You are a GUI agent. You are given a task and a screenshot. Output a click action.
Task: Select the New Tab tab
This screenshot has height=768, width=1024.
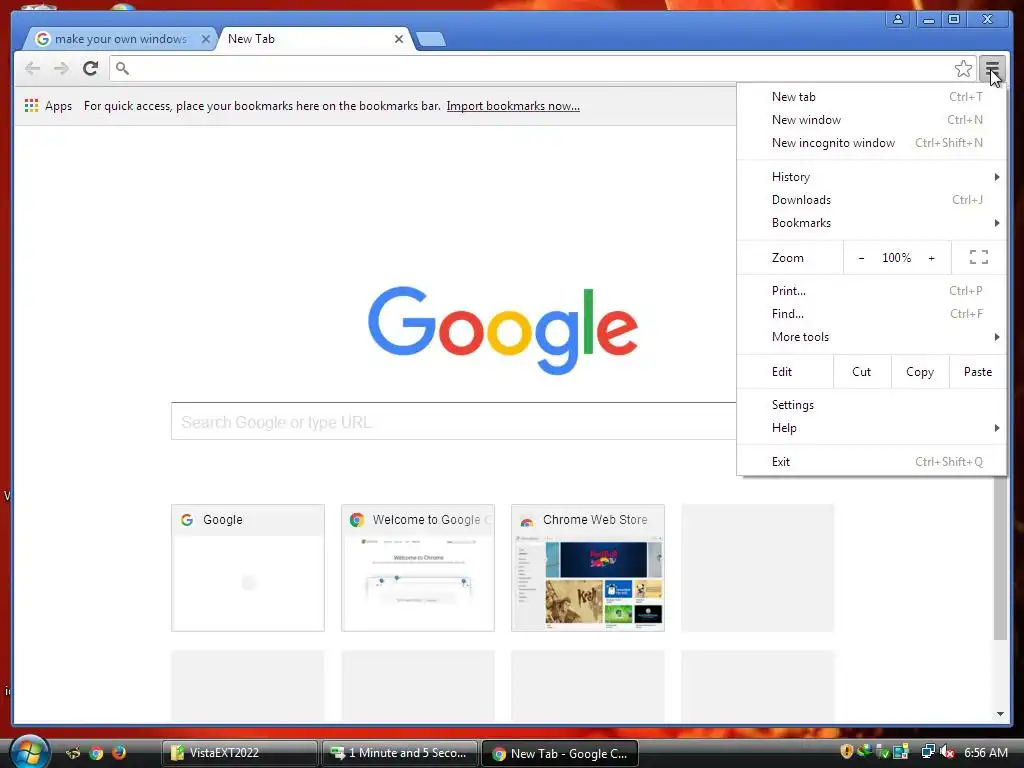(x=313, y=39)
